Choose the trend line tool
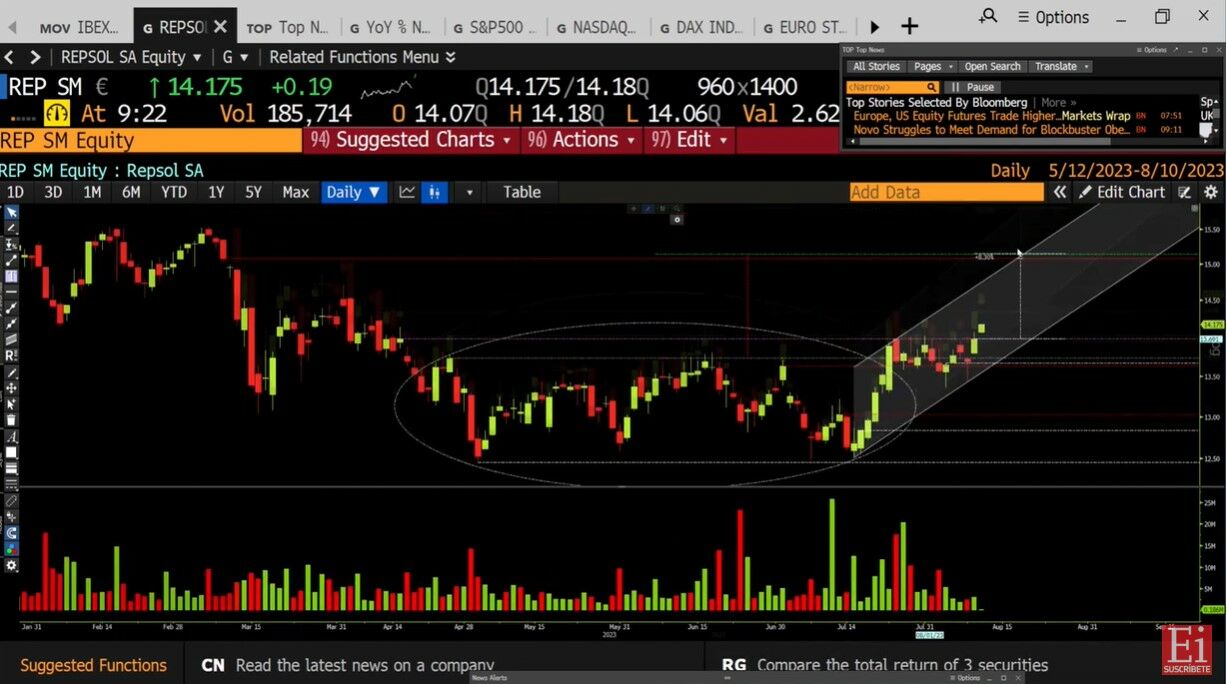Viewport: 1227px width, 684px height. point(11,259)
